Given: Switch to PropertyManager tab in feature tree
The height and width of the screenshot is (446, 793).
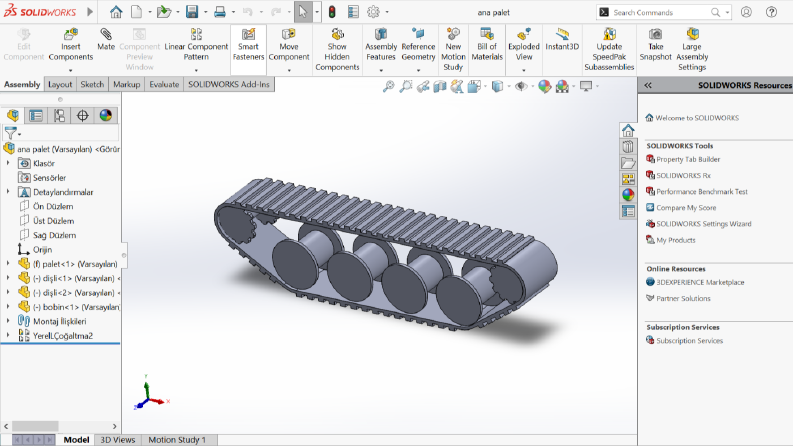Looking at the screenshot, I should pos(36,116).
